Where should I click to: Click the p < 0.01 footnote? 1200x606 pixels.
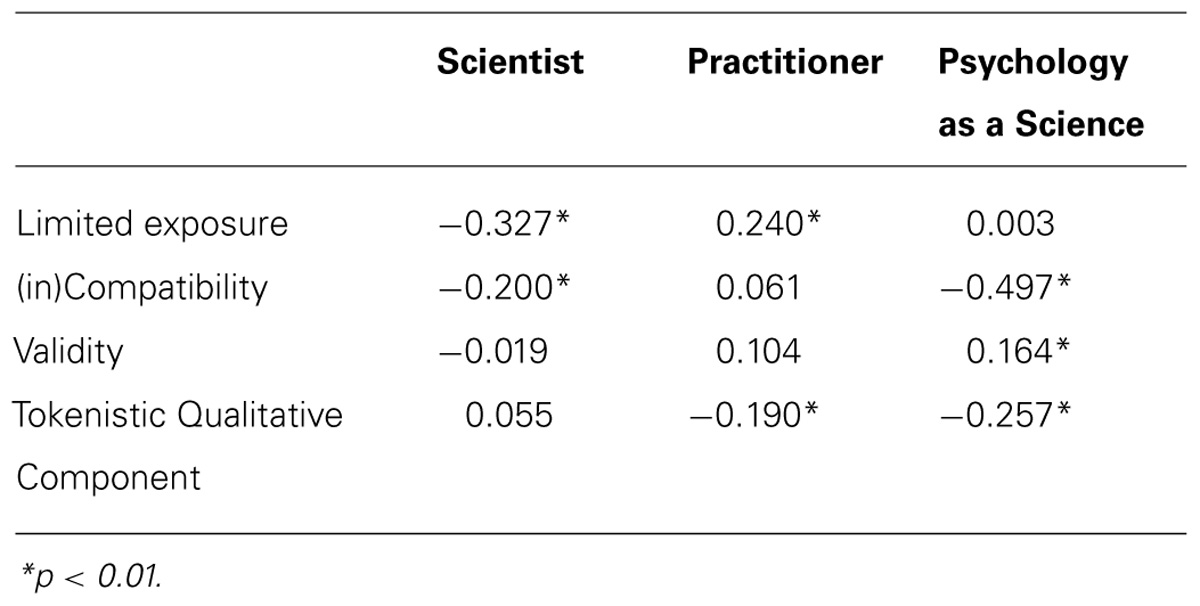91,573
